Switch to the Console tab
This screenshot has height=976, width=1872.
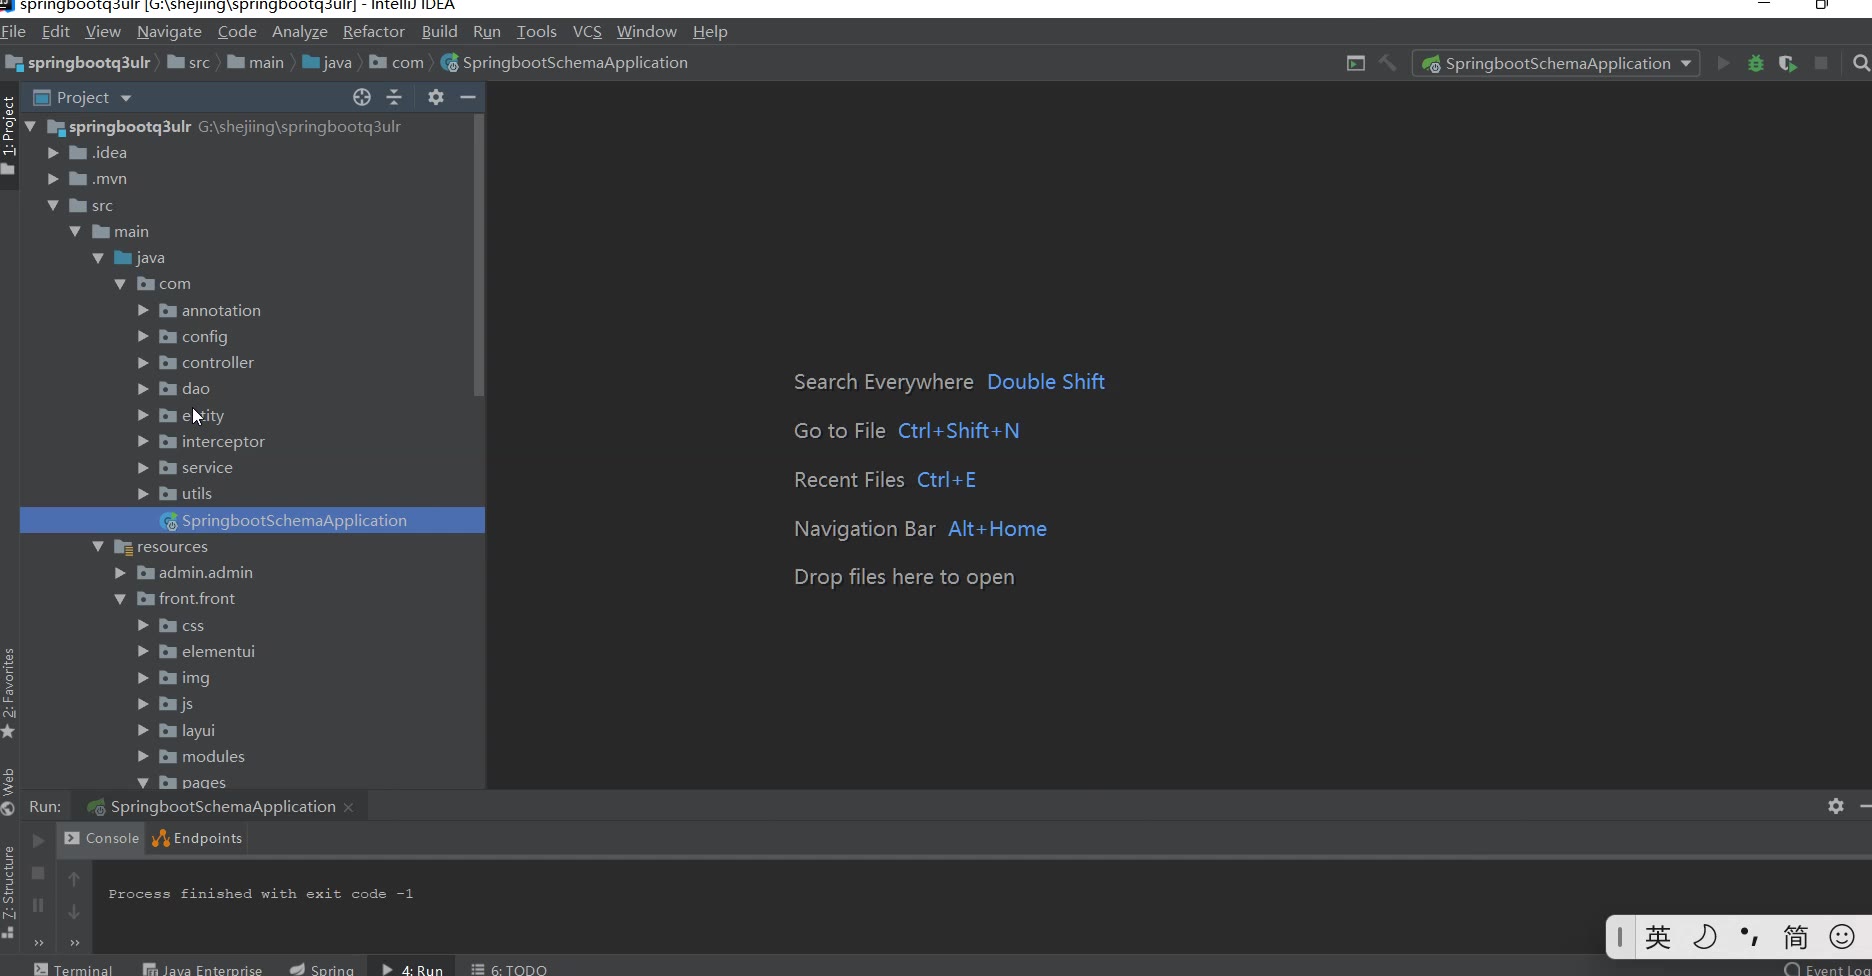coord(101,838)
